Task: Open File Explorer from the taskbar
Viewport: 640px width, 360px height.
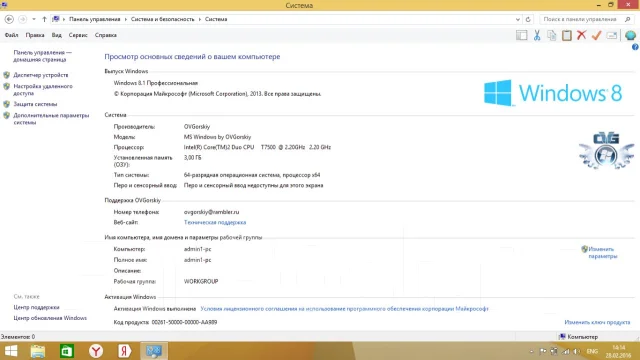Action: (x=38, y=351)
